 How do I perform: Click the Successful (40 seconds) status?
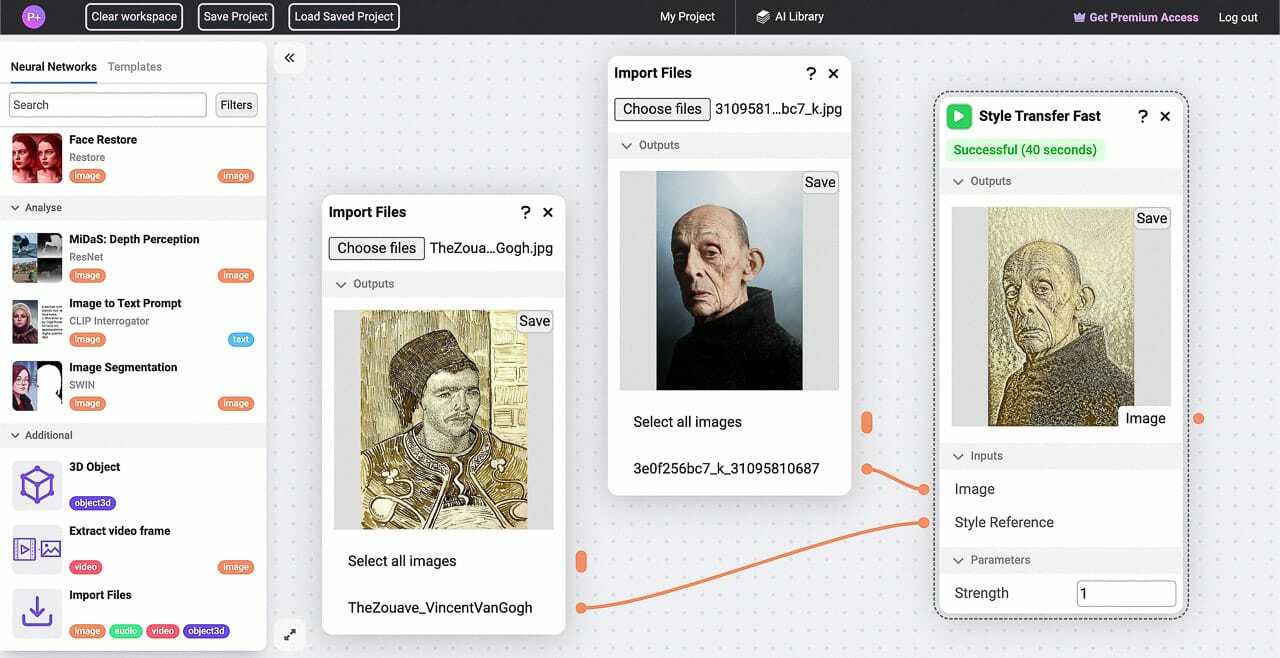point(1025,150)
